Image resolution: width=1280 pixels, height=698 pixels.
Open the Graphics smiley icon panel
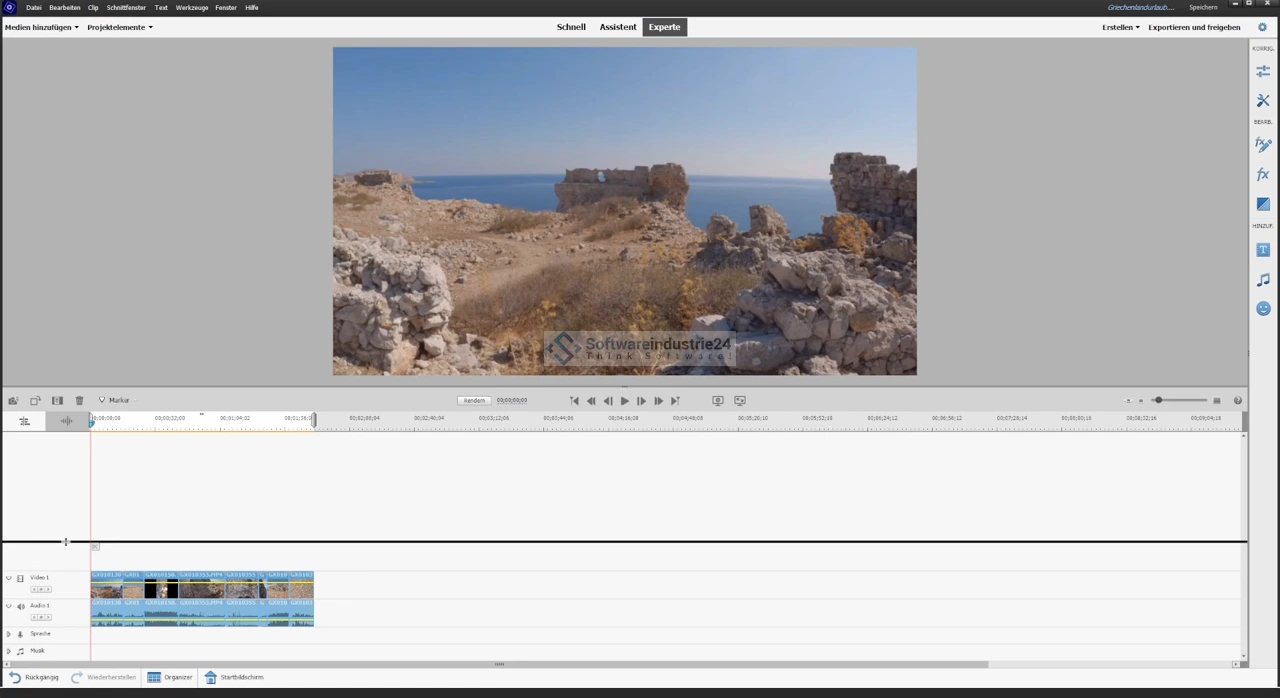click(1263, 309)
